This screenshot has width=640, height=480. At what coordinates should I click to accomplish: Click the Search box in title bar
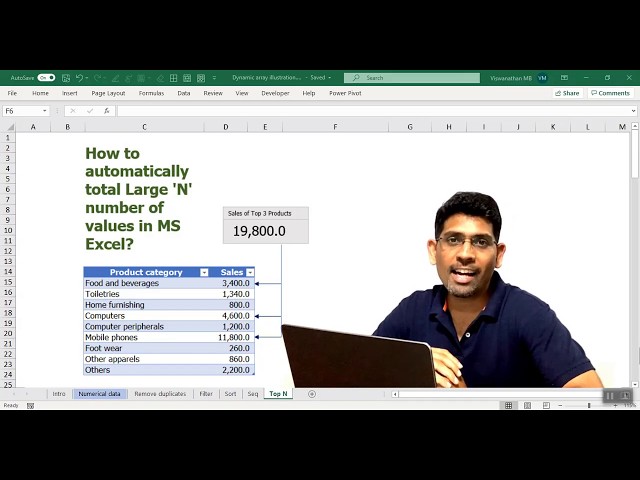click(412, 78)
